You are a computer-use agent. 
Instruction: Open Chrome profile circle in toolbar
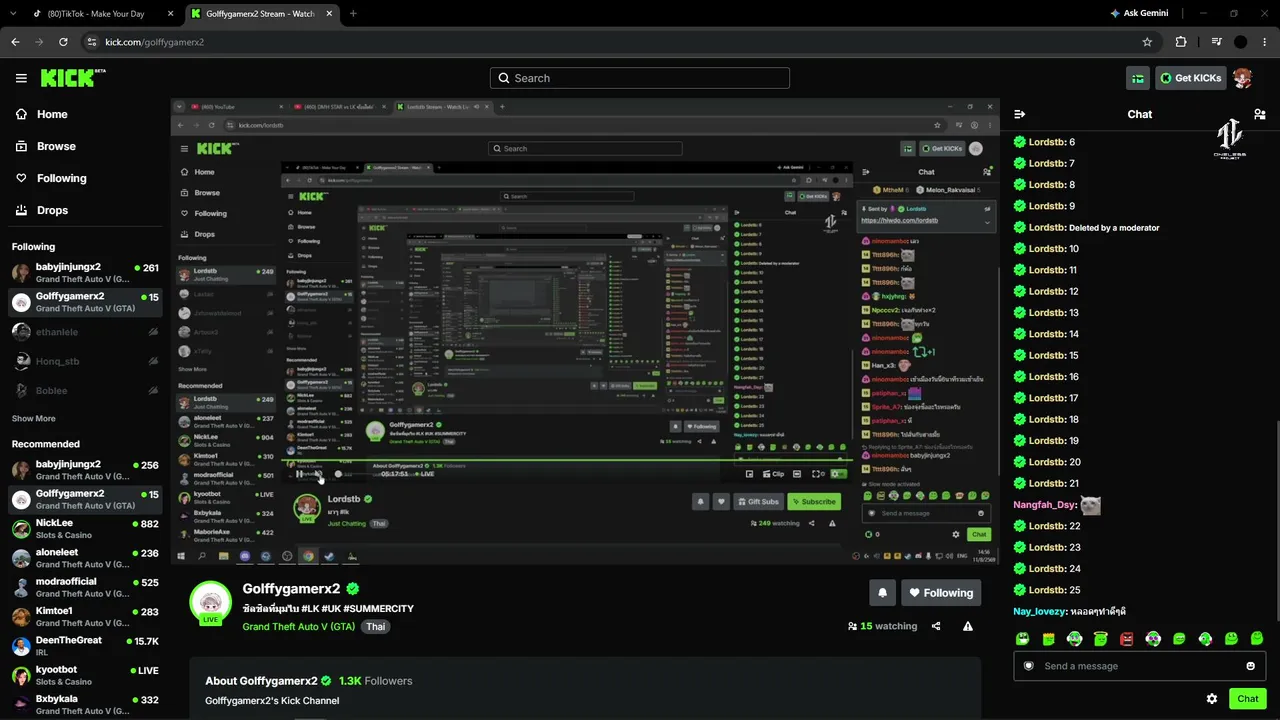pyautogui.click(x=1241, y=42)
